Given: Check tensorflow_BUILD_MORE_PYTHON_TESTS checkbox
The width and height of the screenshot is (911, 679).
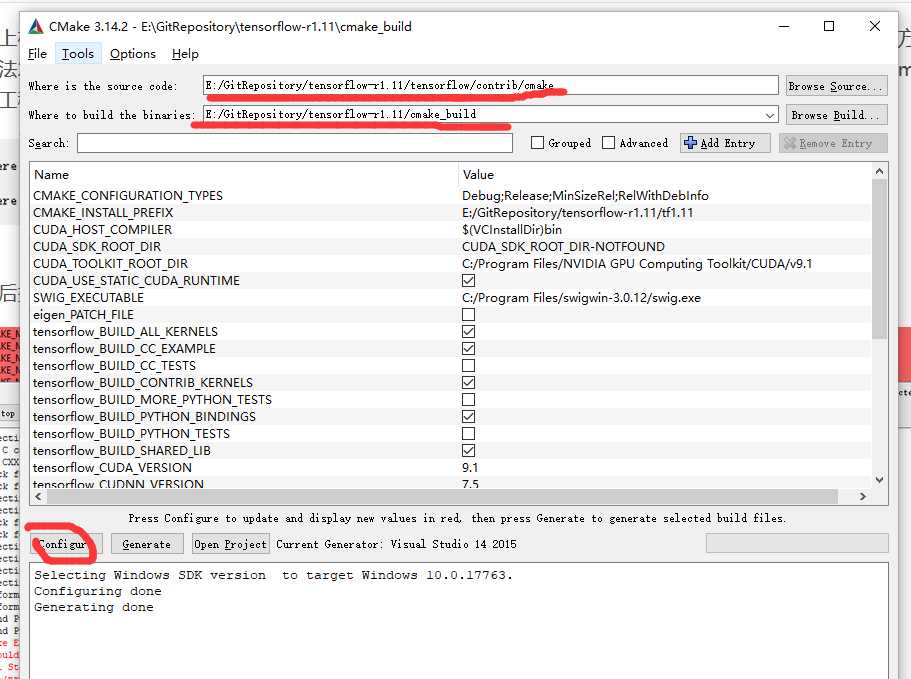Looking at the screenshot, I should pyautogui.click(x=468, y=400).
